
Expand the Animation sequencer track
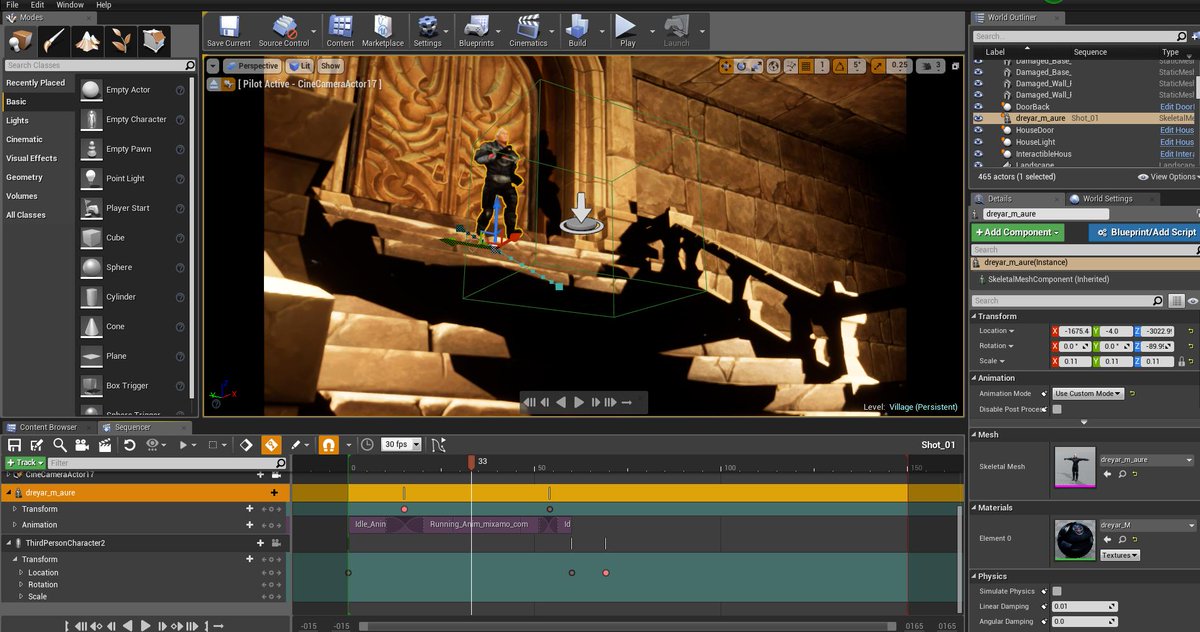[14, 525]
